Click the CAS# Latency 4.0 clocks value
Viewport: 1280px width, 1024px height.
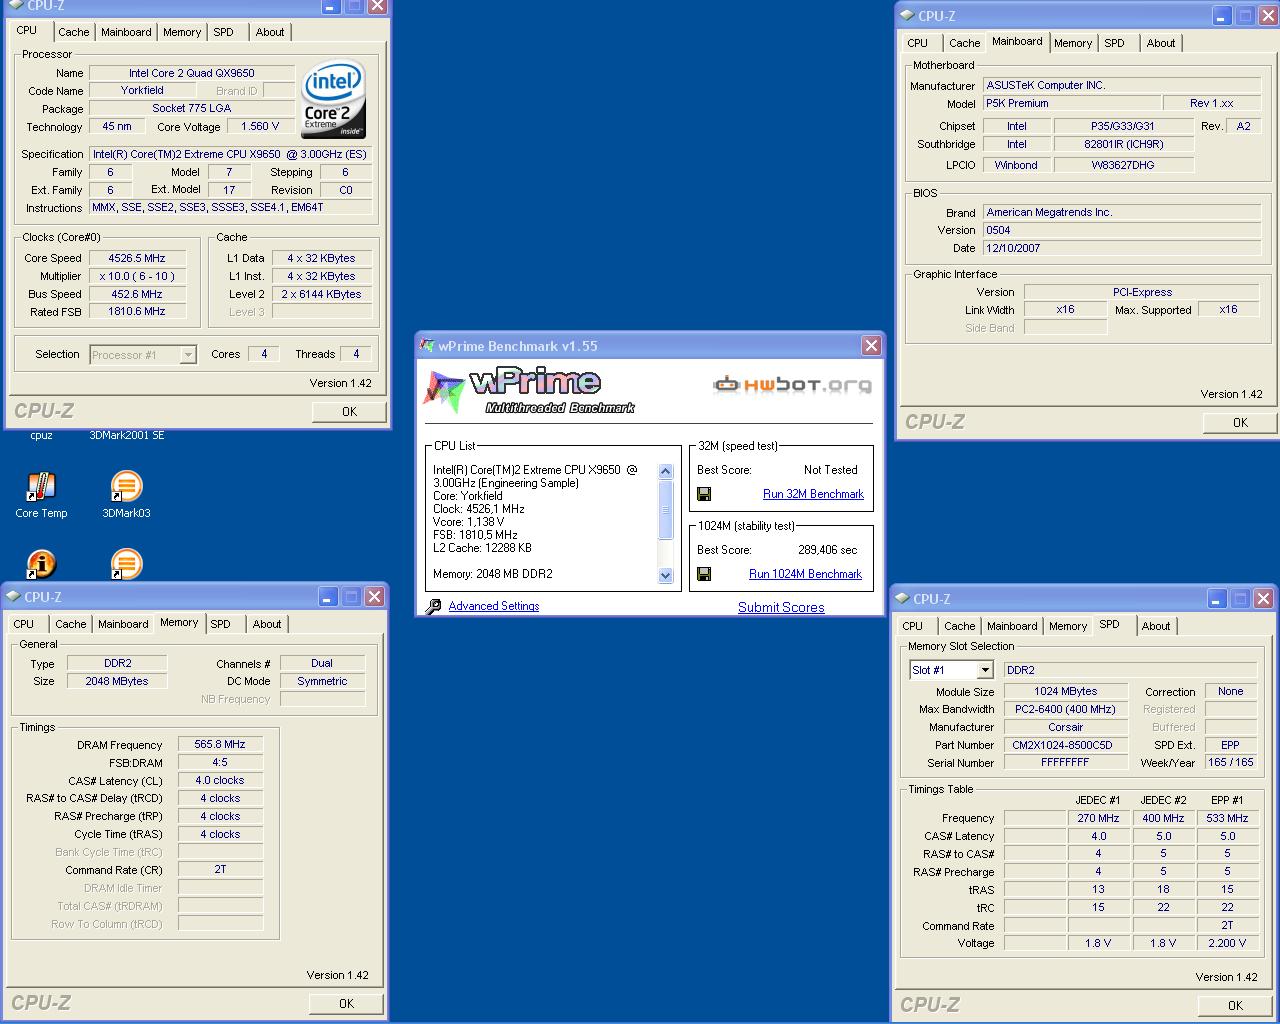pos(220,780)
